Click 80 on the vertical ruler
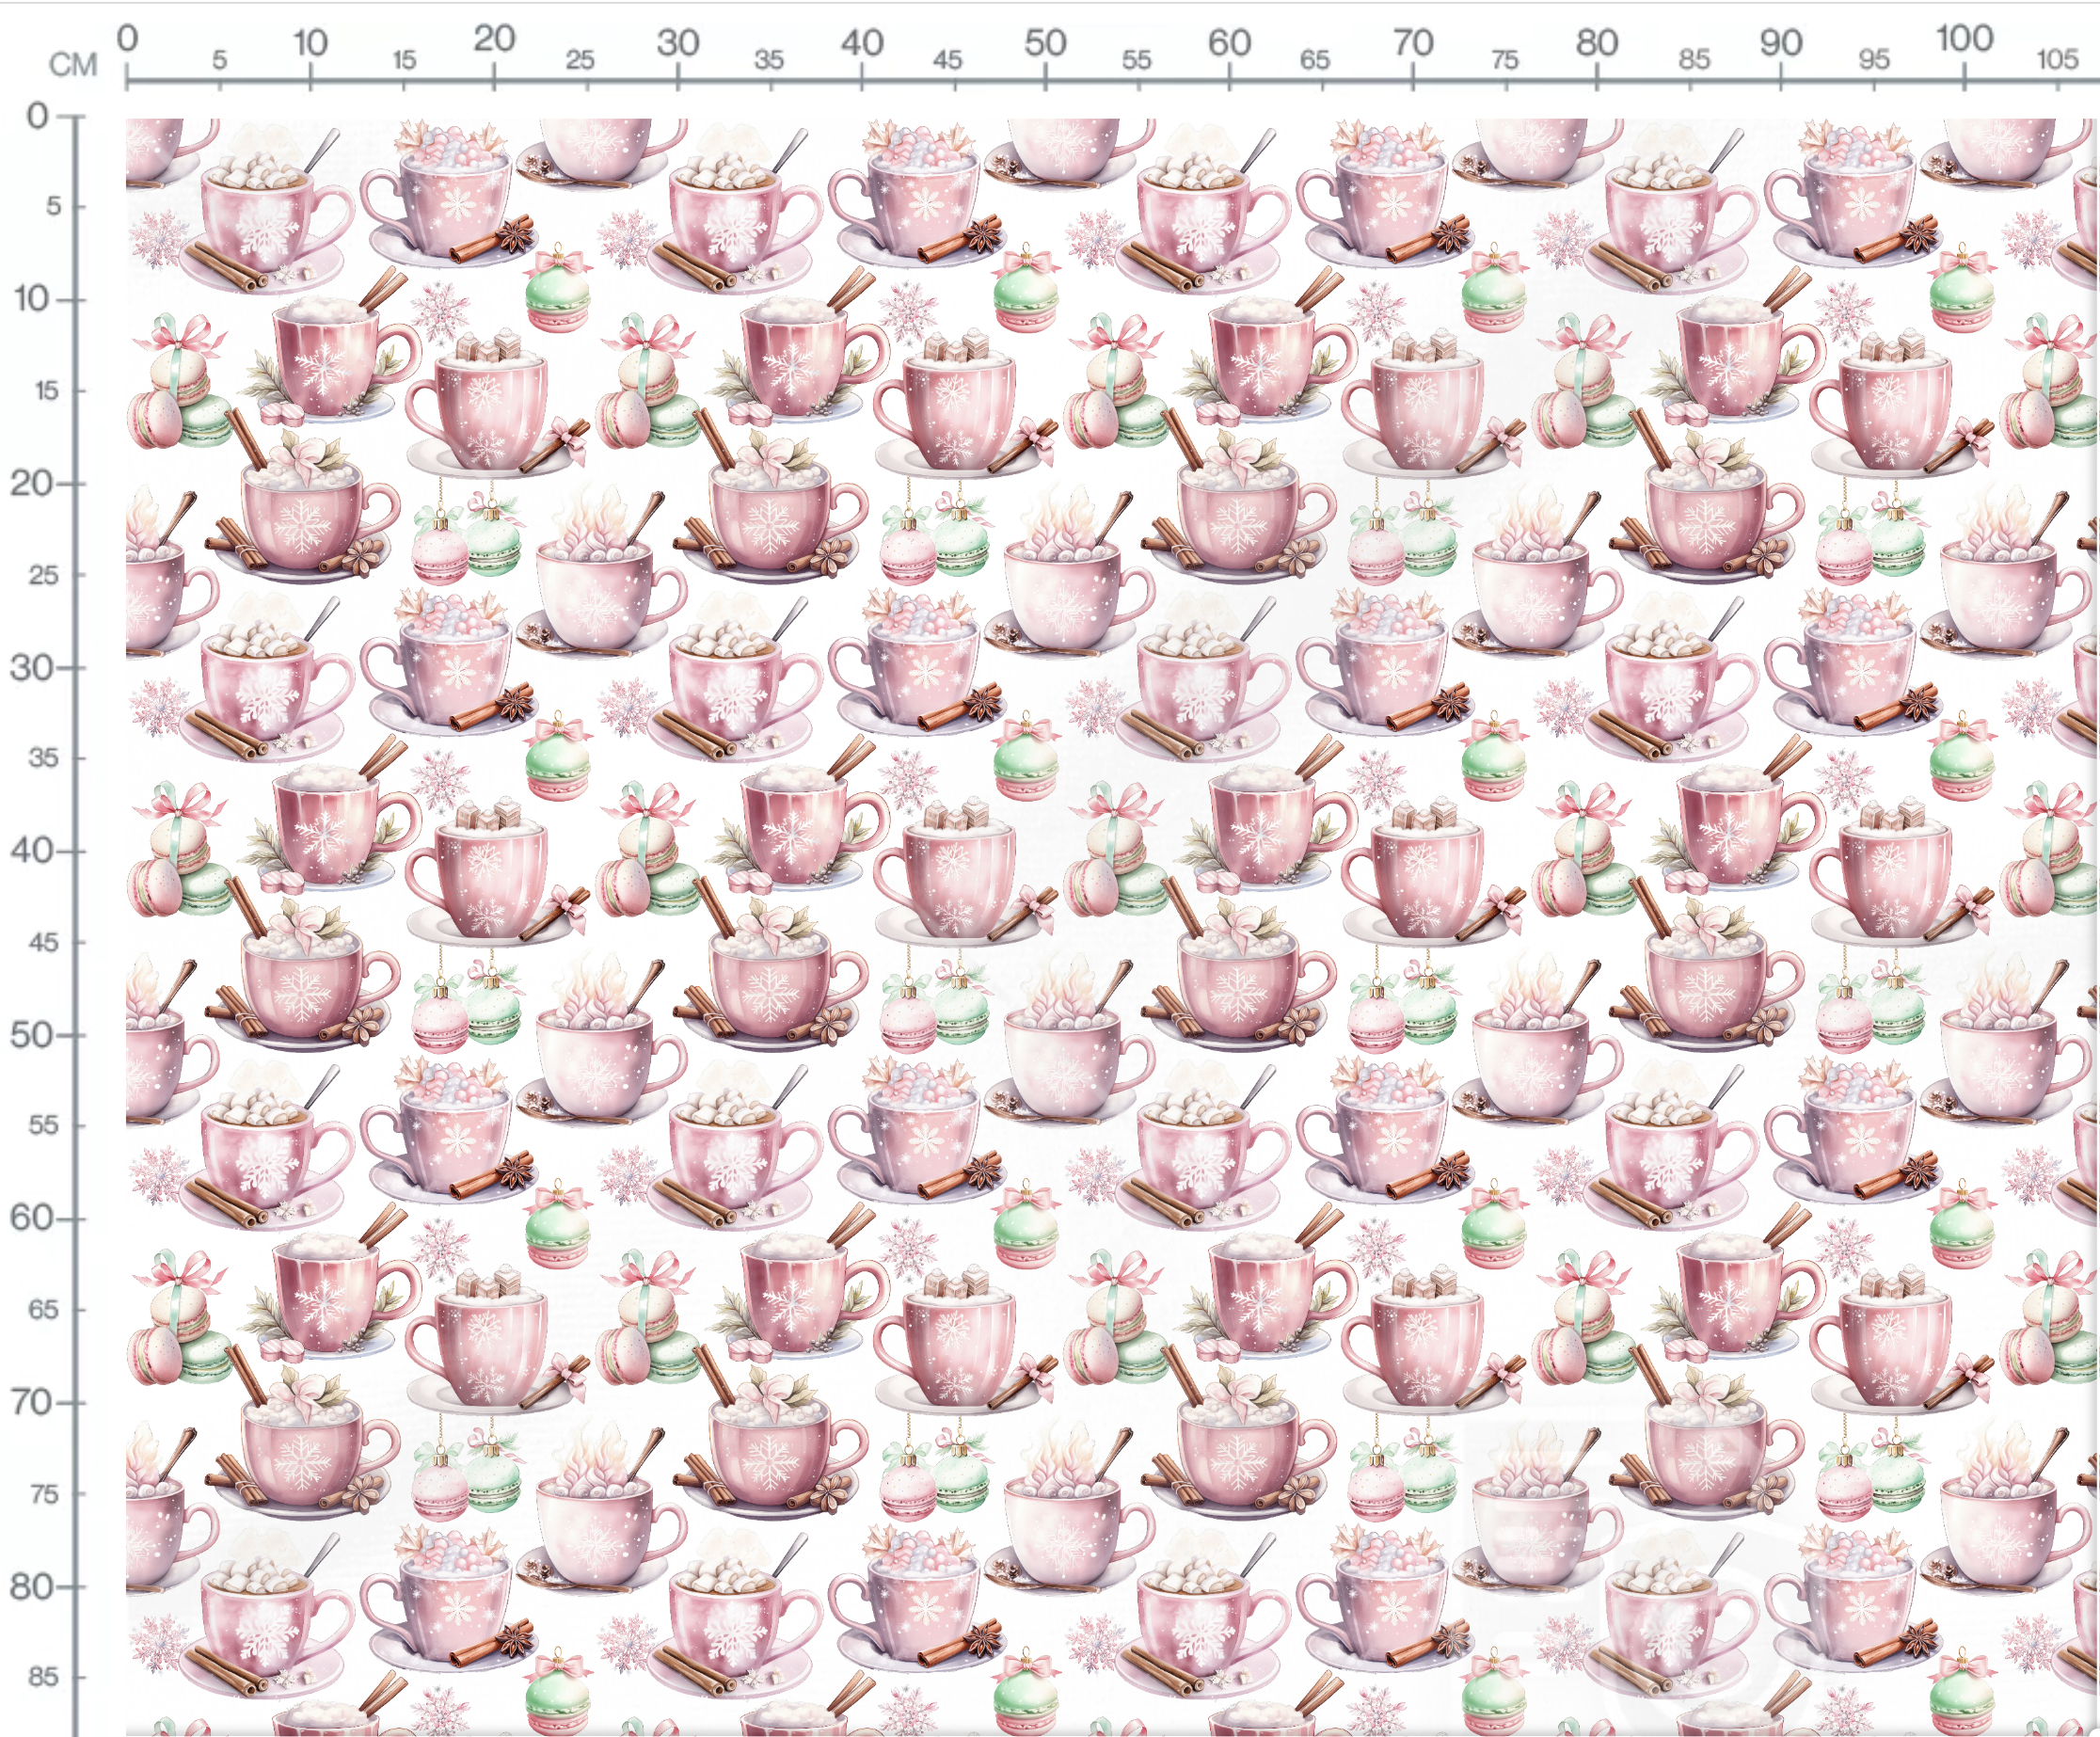This screenshot has width=2100, height=1737. pos(31,1587)
